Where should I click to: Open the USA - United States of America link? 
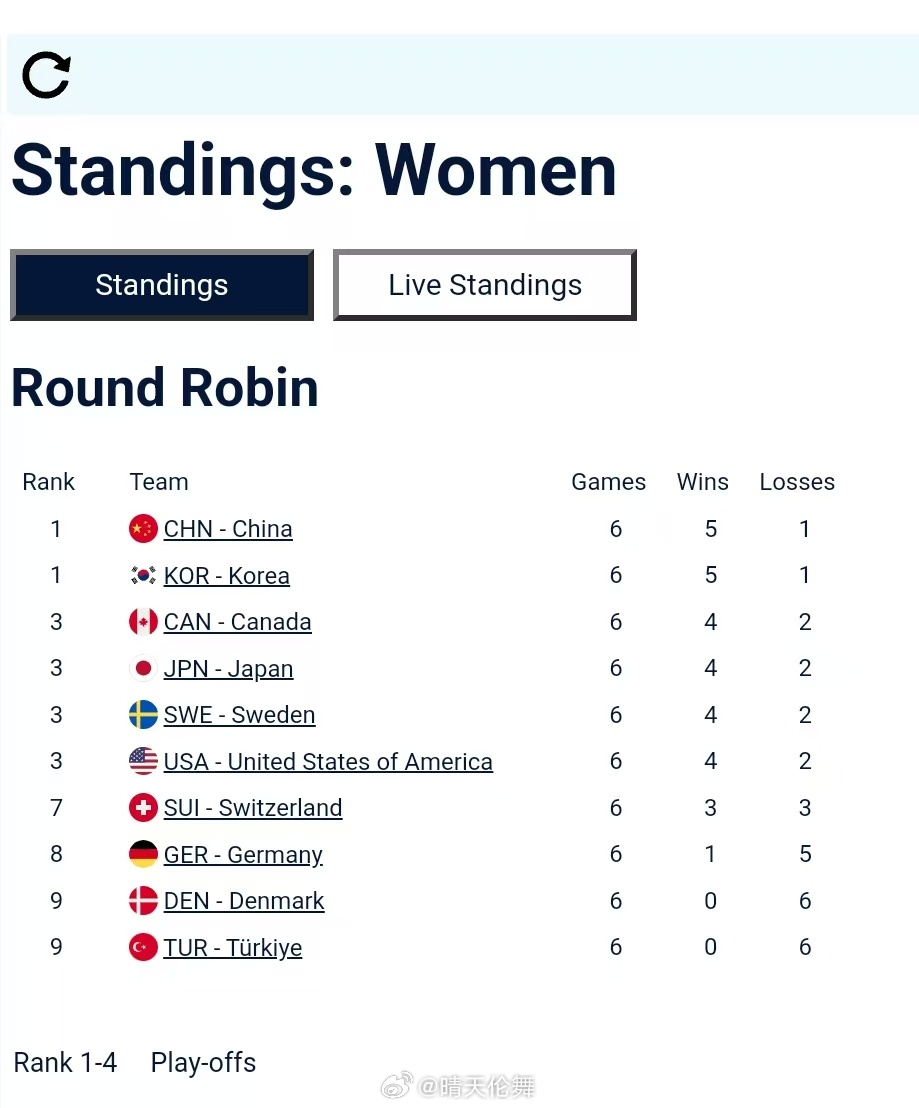(x=328, y=762)
